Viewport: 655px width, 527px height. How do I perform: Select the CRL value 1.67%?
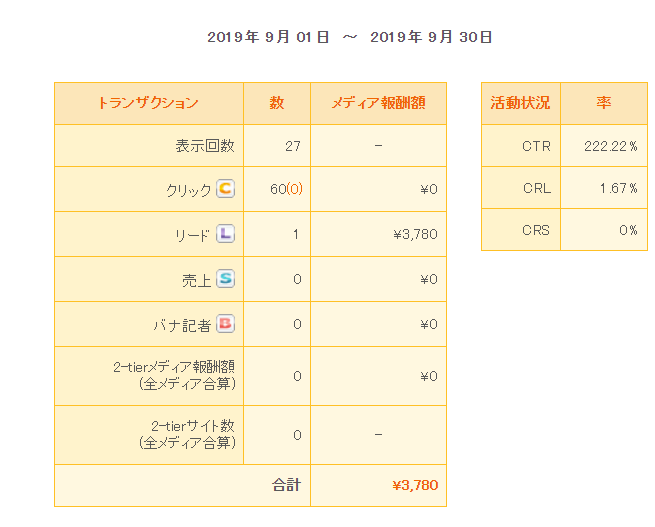click(x=619, y=188)
